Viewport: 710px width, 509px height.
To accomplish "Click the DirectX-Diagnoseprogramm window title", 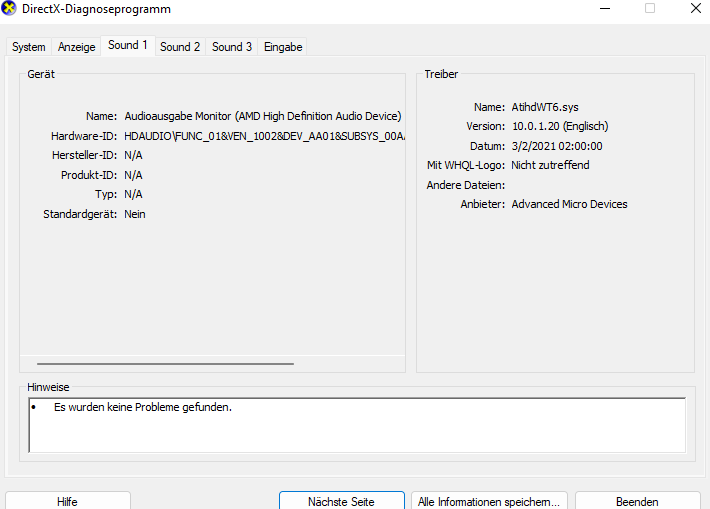I will pos(96,9).
